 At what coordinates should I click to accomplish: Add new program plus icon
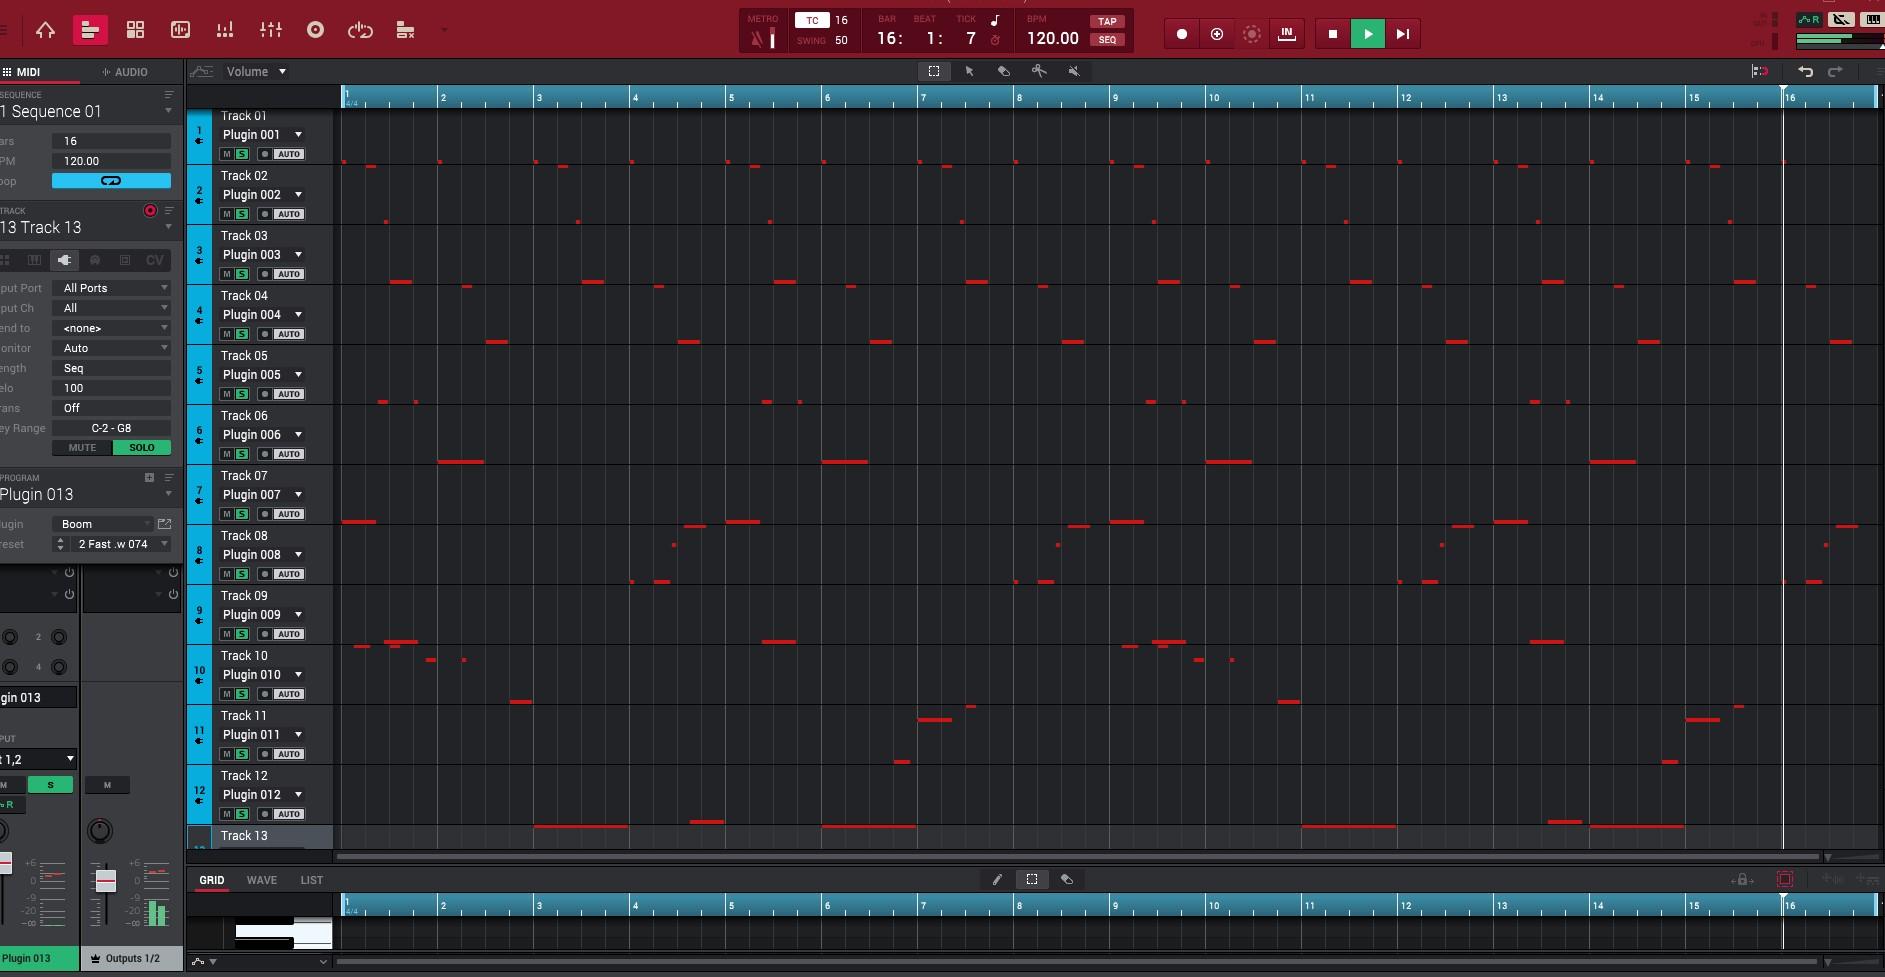coord(149,478)
